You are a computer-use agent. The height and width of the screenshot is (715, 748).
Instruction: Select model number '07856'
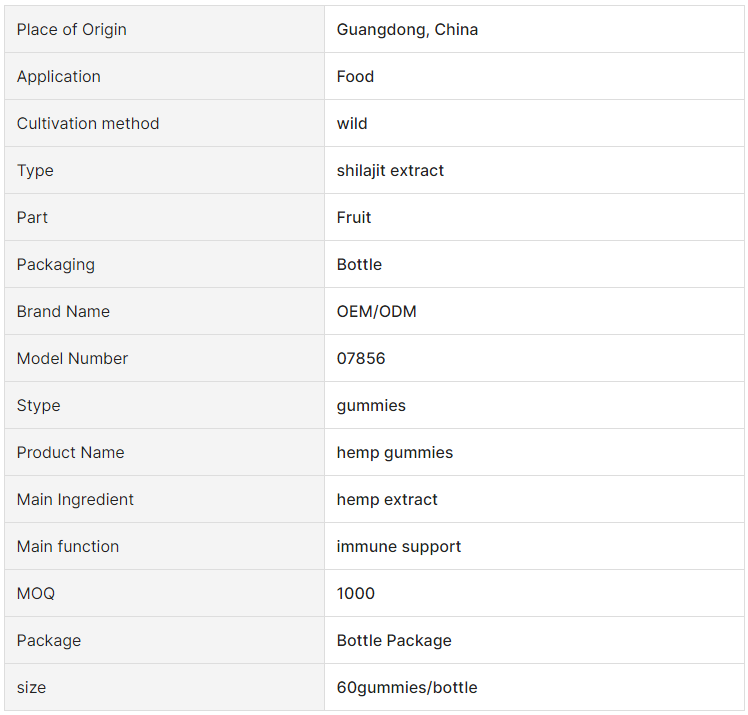361,358
